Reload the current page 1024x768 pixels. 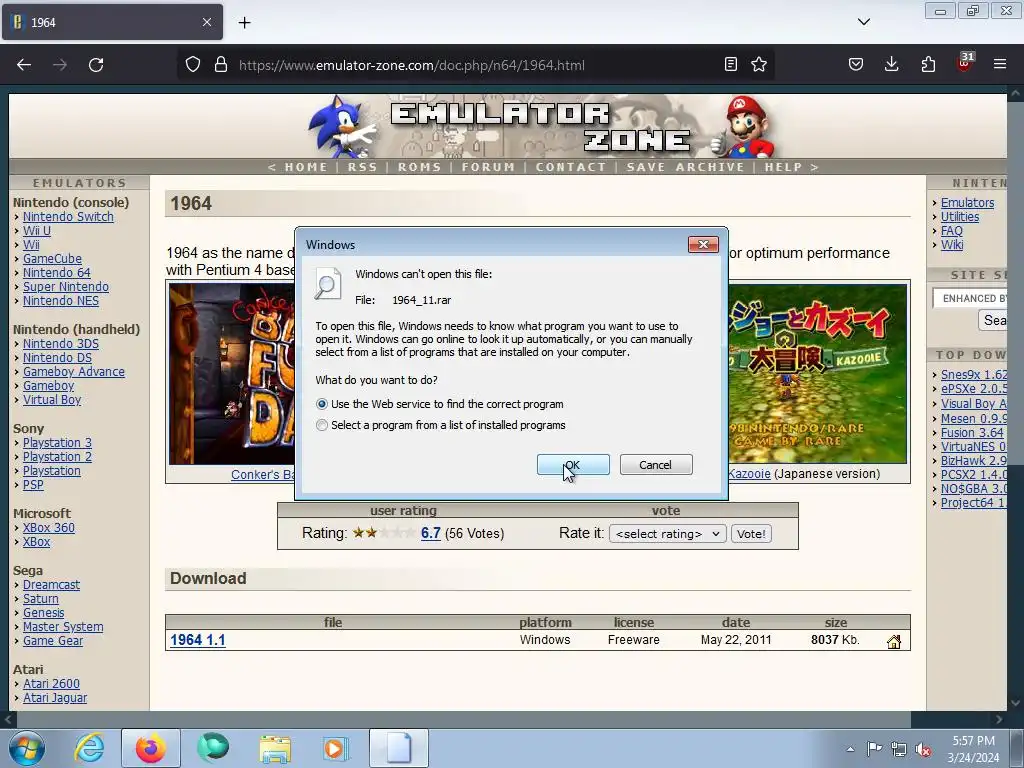[96, 65]
